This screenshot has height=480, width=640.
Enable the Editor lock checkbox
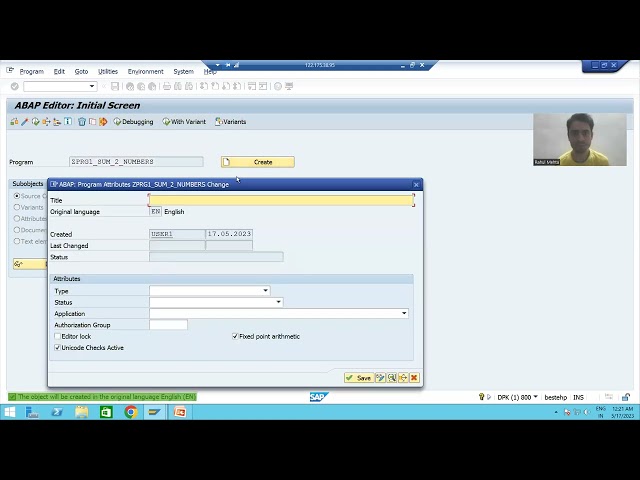click(x=58, y=336)
